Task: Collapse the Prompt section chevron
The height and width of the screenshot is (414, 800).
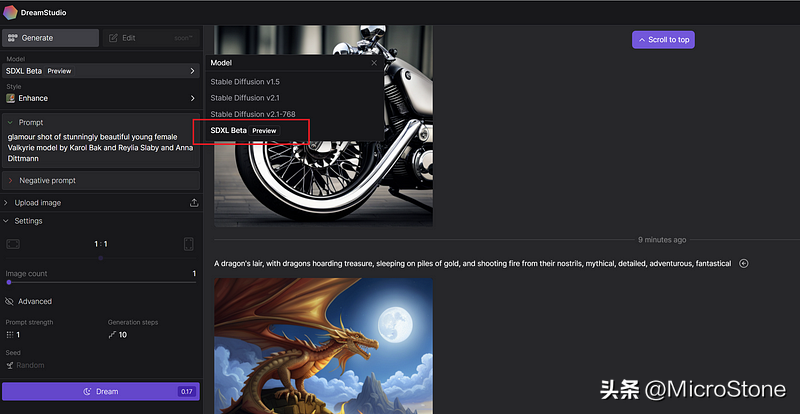Action: [x=10, y=123]
